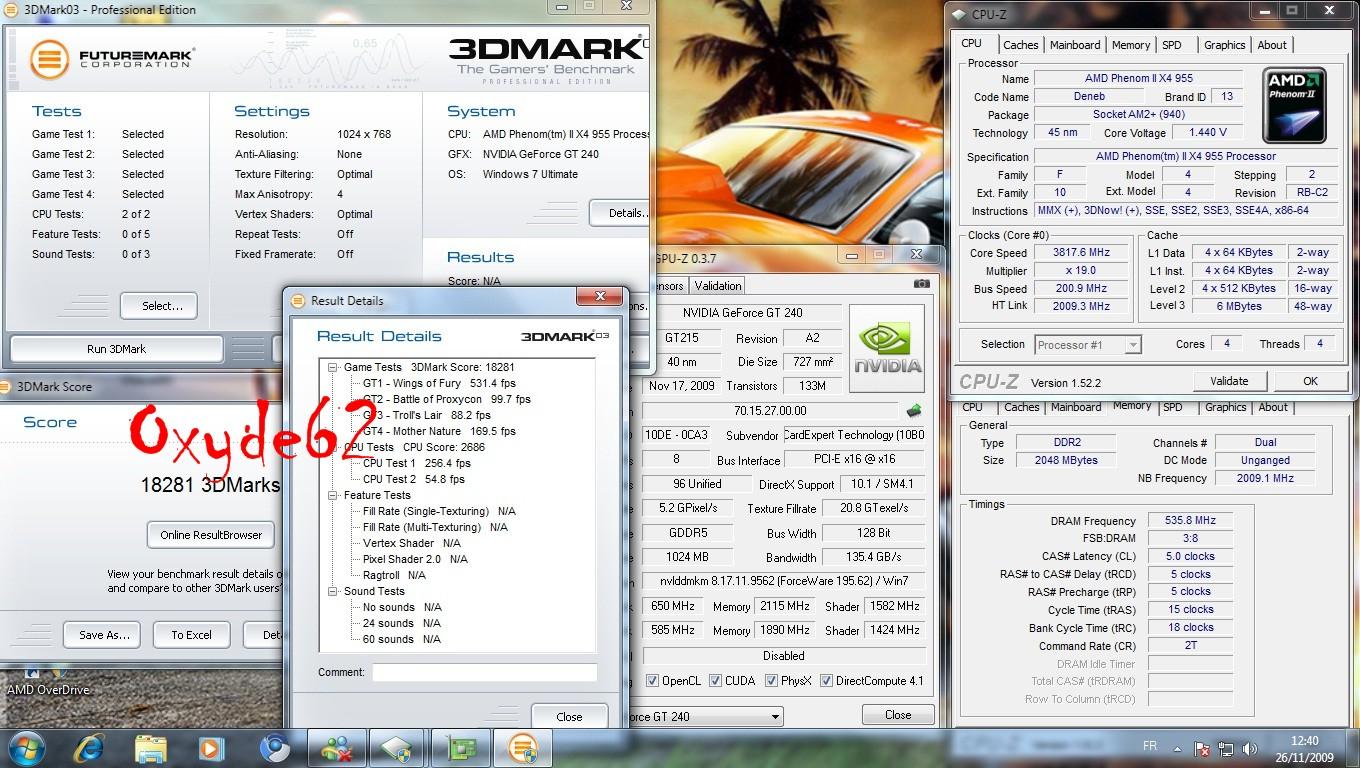Viewport: 1360px width, 768px height.
Task: Switch to Validation tab in GPU-Z
Action: 718,285
